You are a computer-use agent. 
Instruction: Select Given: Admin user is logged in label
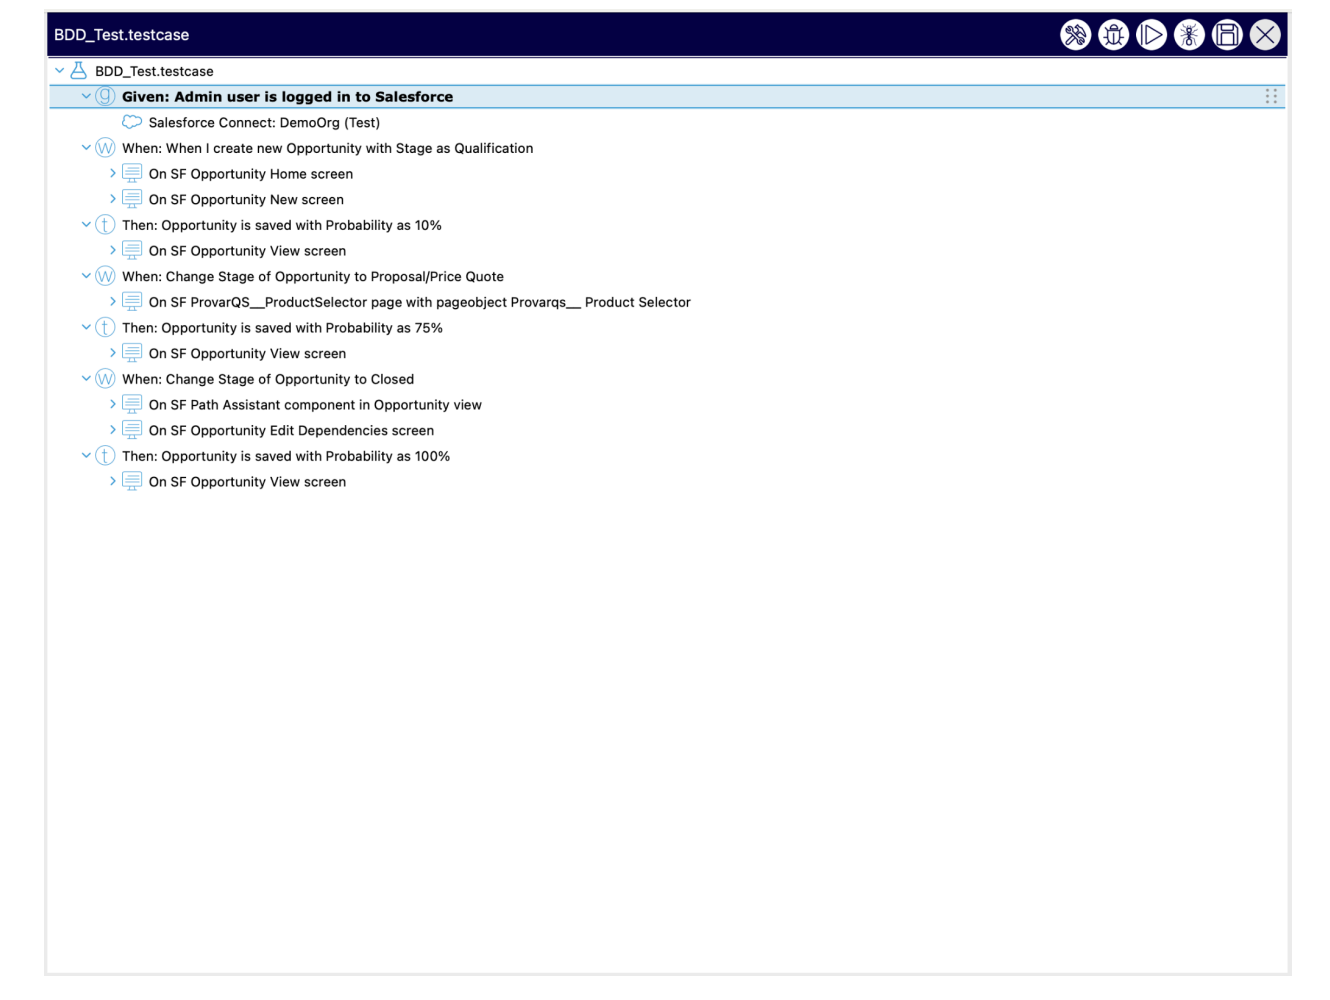tap(287, 97)
